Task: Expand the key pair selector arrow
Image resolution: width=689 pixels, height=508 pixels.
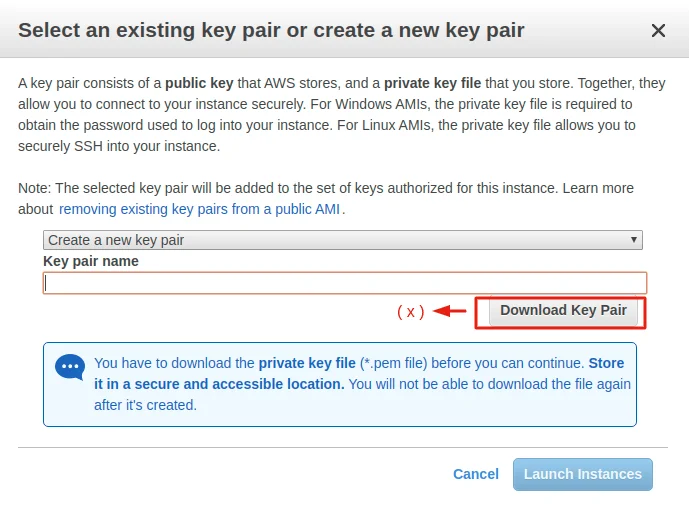Action: (x=634, y=240)
